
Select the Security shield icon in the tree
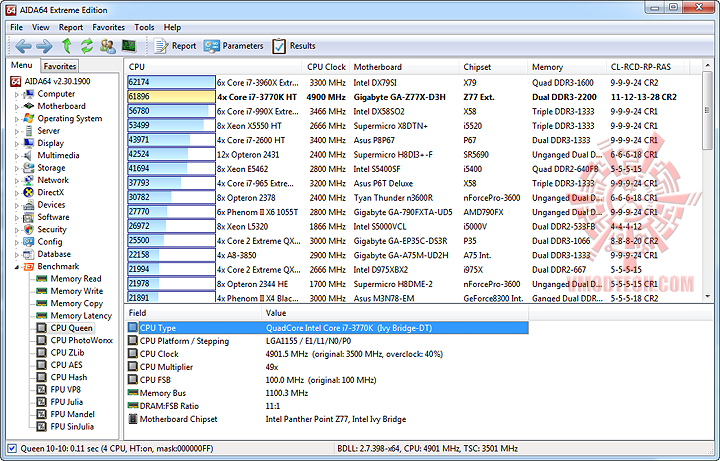(28, 230)
